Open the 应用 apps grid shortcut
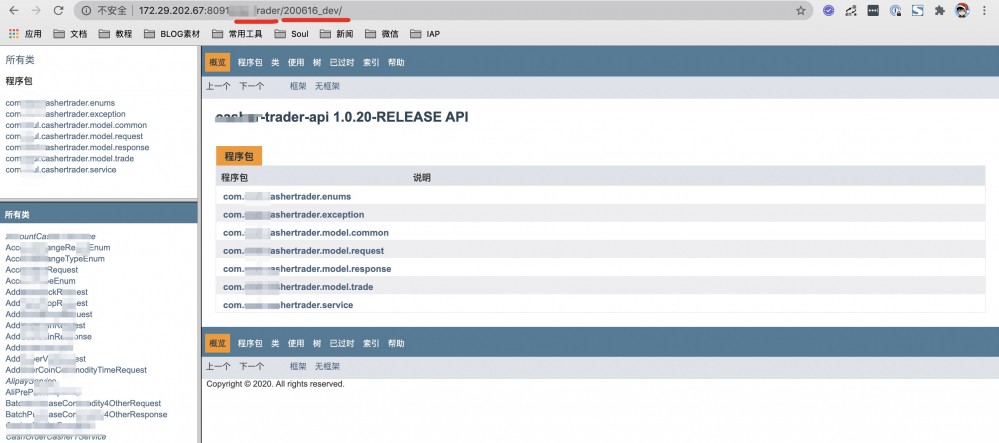This screenshot has height=443, width=999. click(25, 34)
